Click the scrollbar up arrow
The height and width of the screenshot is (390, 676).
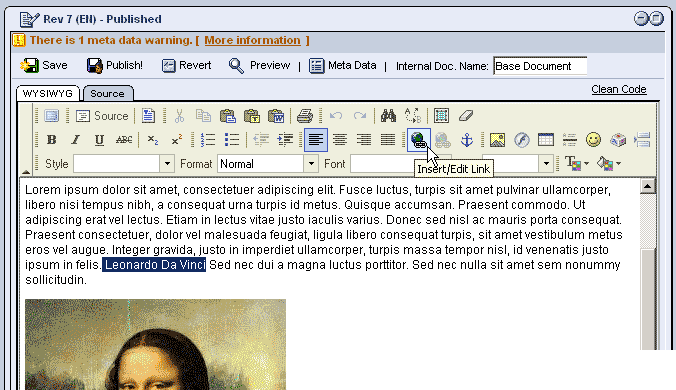tap(648, 186)
